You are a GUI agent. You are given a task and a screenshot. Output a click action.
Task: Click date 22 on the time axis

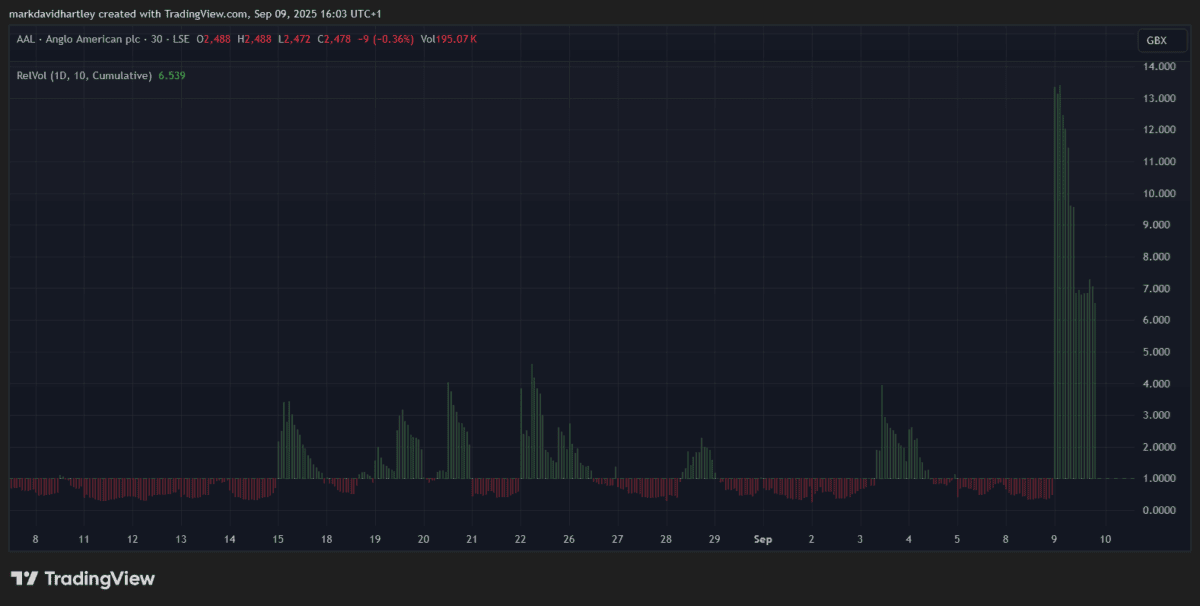click(x=520, y=539)
